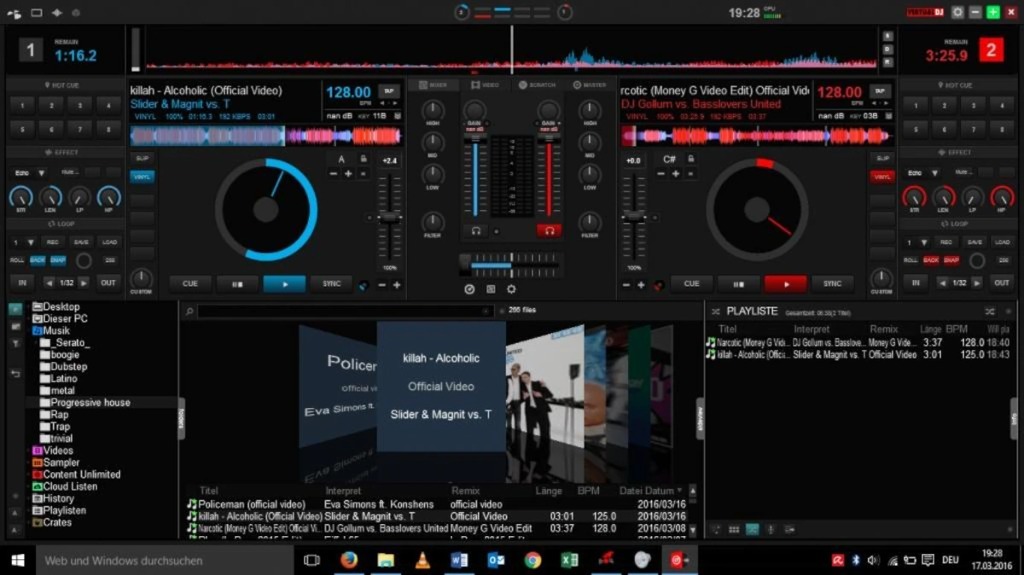Click the square icon between clock and gear

(490, 289)
